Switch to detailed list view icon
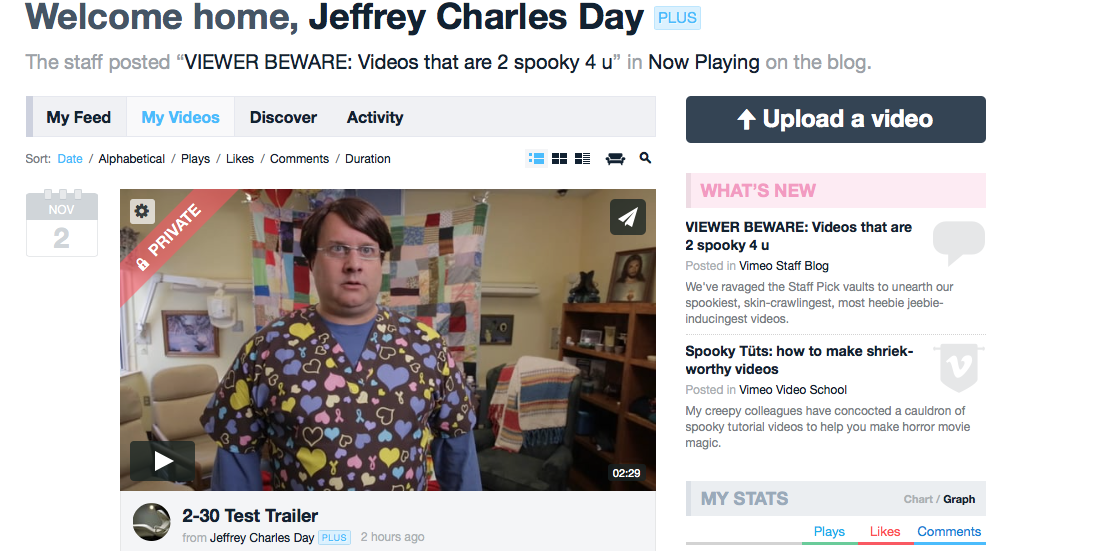This screenshot has width=1105, height=551. click(537, 159)
